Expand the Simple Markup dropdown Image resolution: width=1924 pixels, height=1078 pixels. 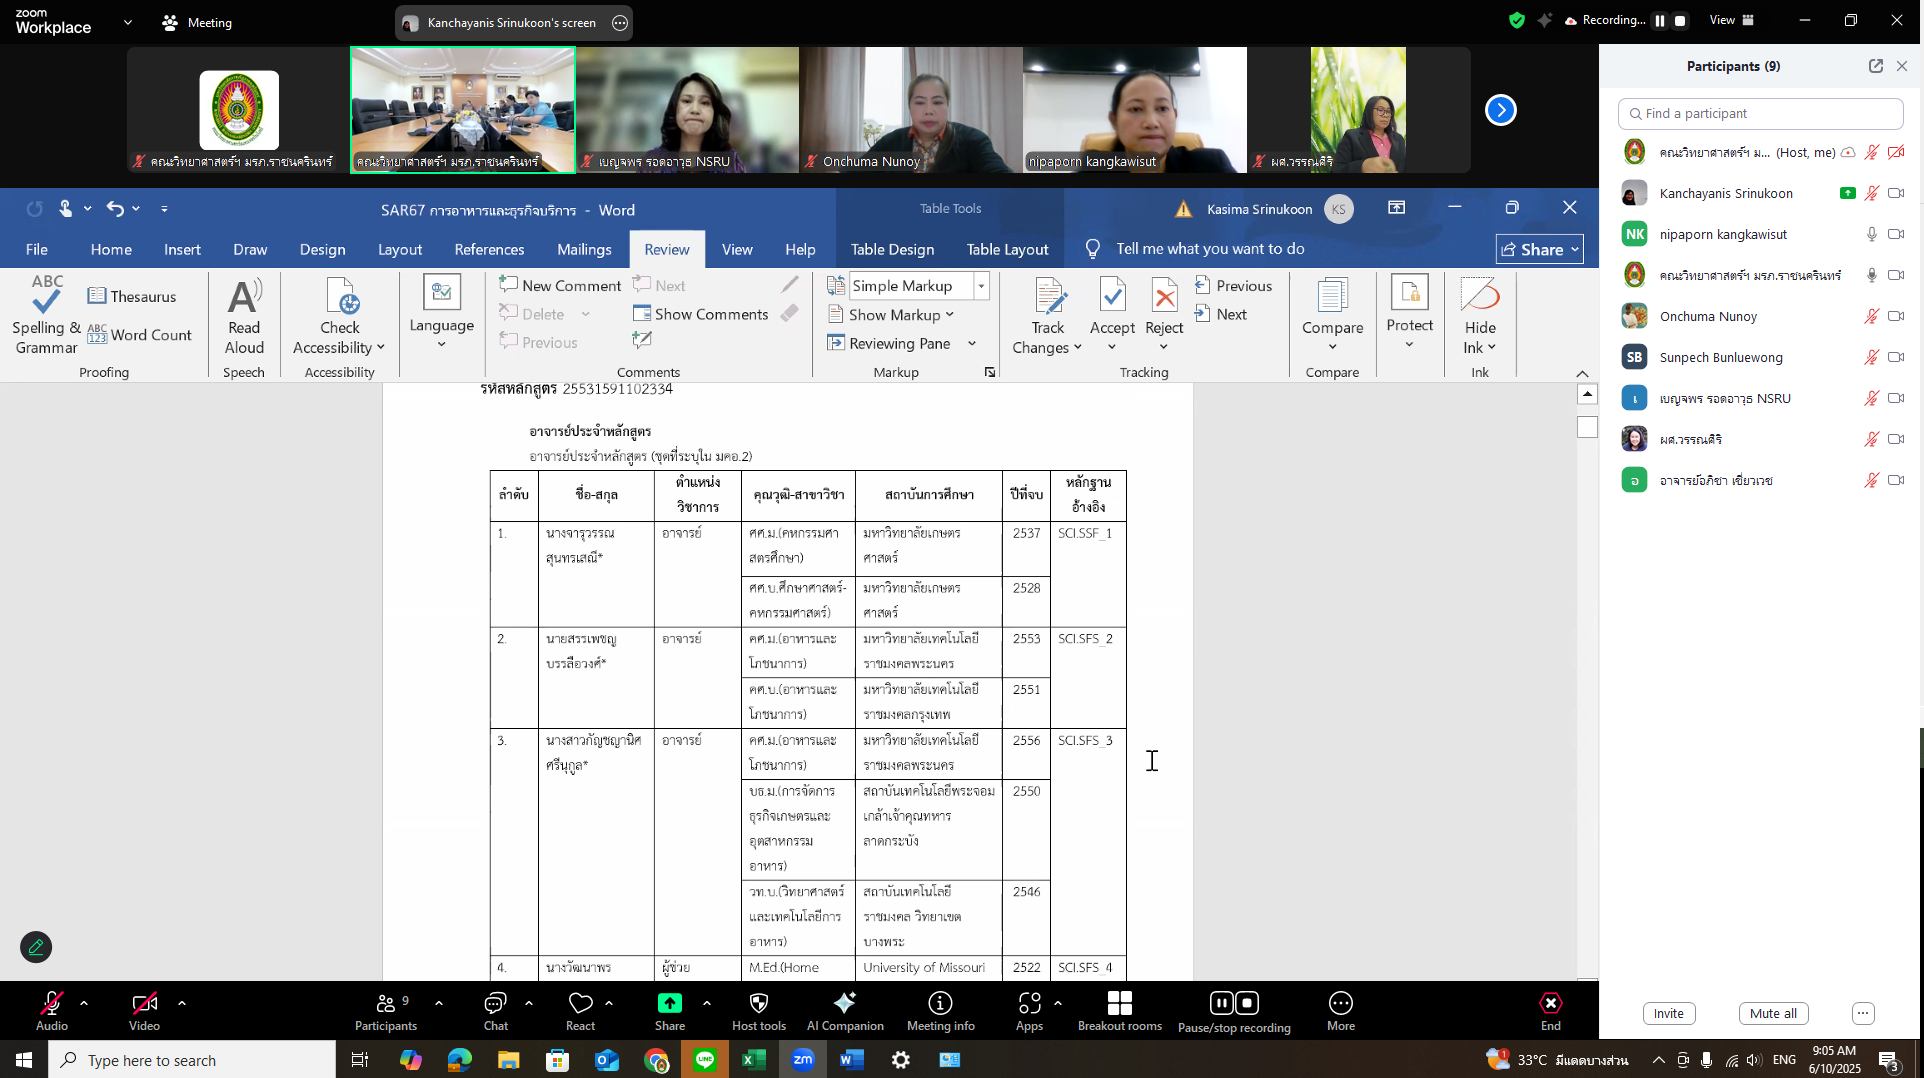(981, 286)
